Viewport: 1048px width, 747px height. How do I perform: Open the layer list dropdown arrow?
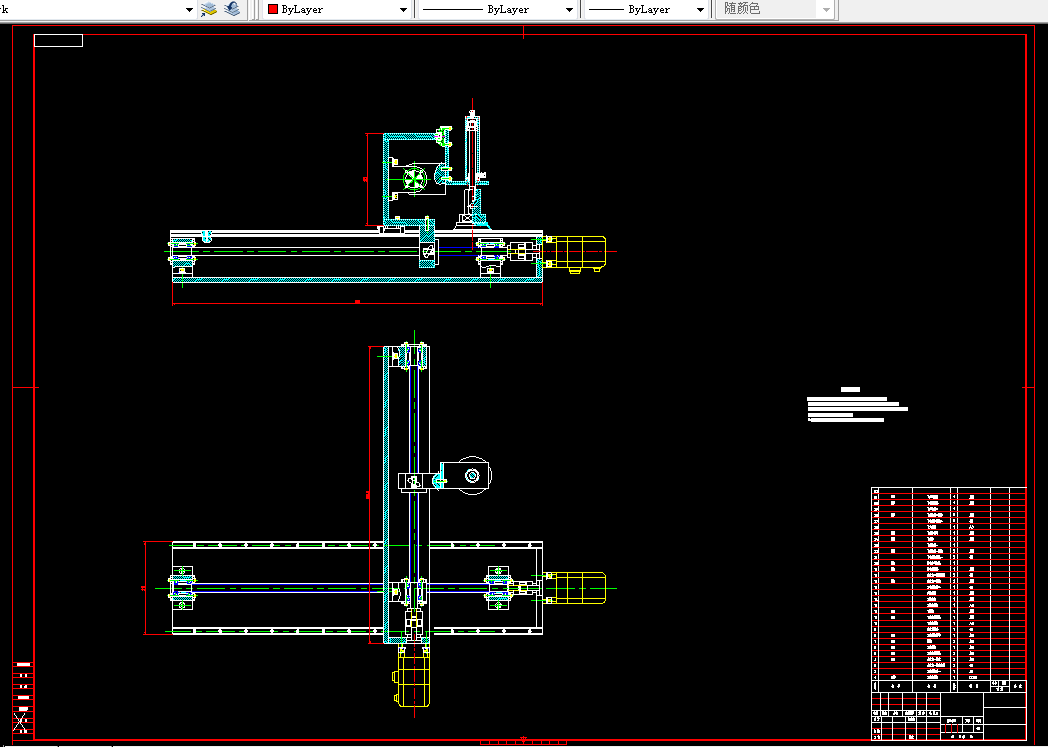pyautogui.click(x=189, y=10)
